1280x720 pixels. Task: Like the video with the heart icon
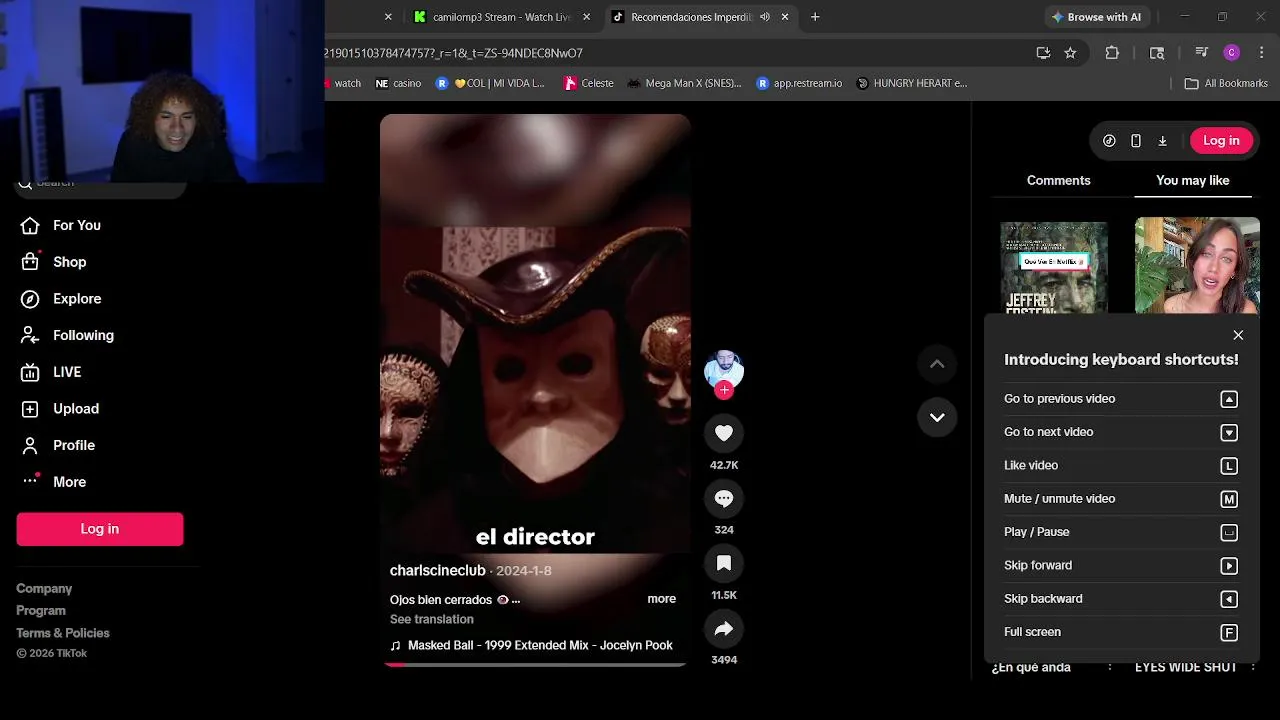click(x=724, y=433)
